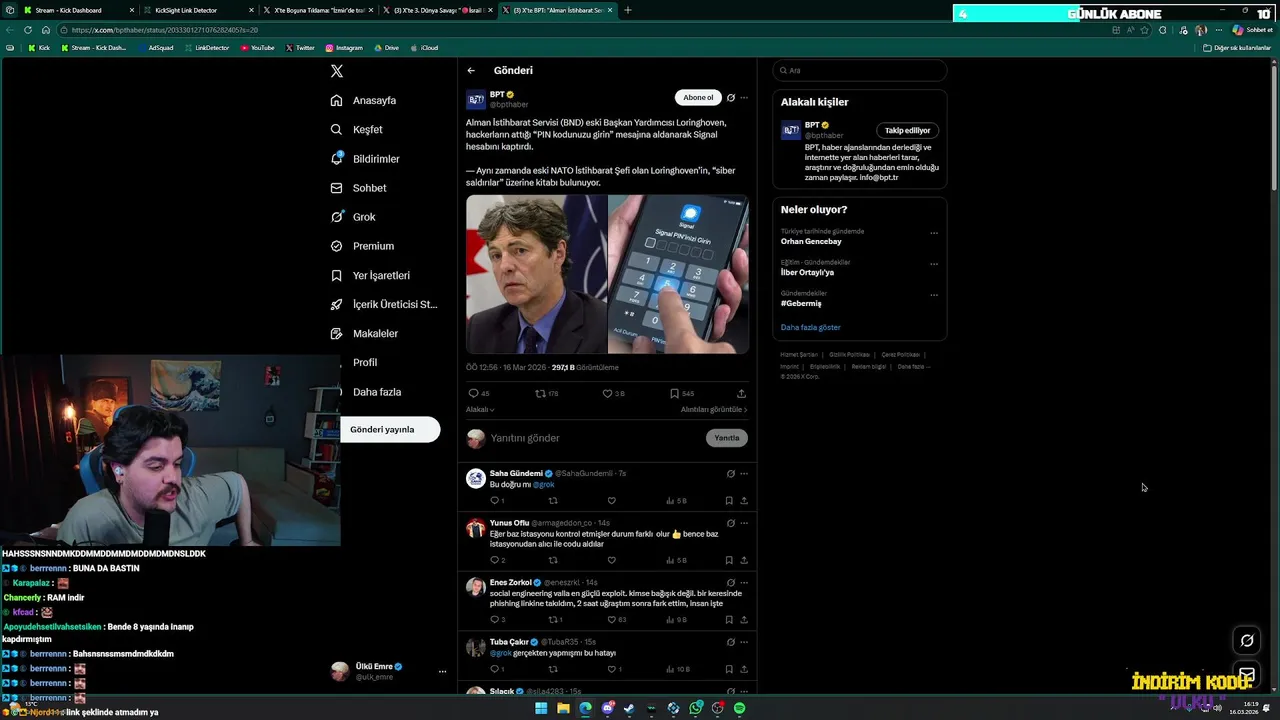Viewport: 1280px width, 720px height.
Task: Click the Ara search box
Action: click(x=860, y=71)
